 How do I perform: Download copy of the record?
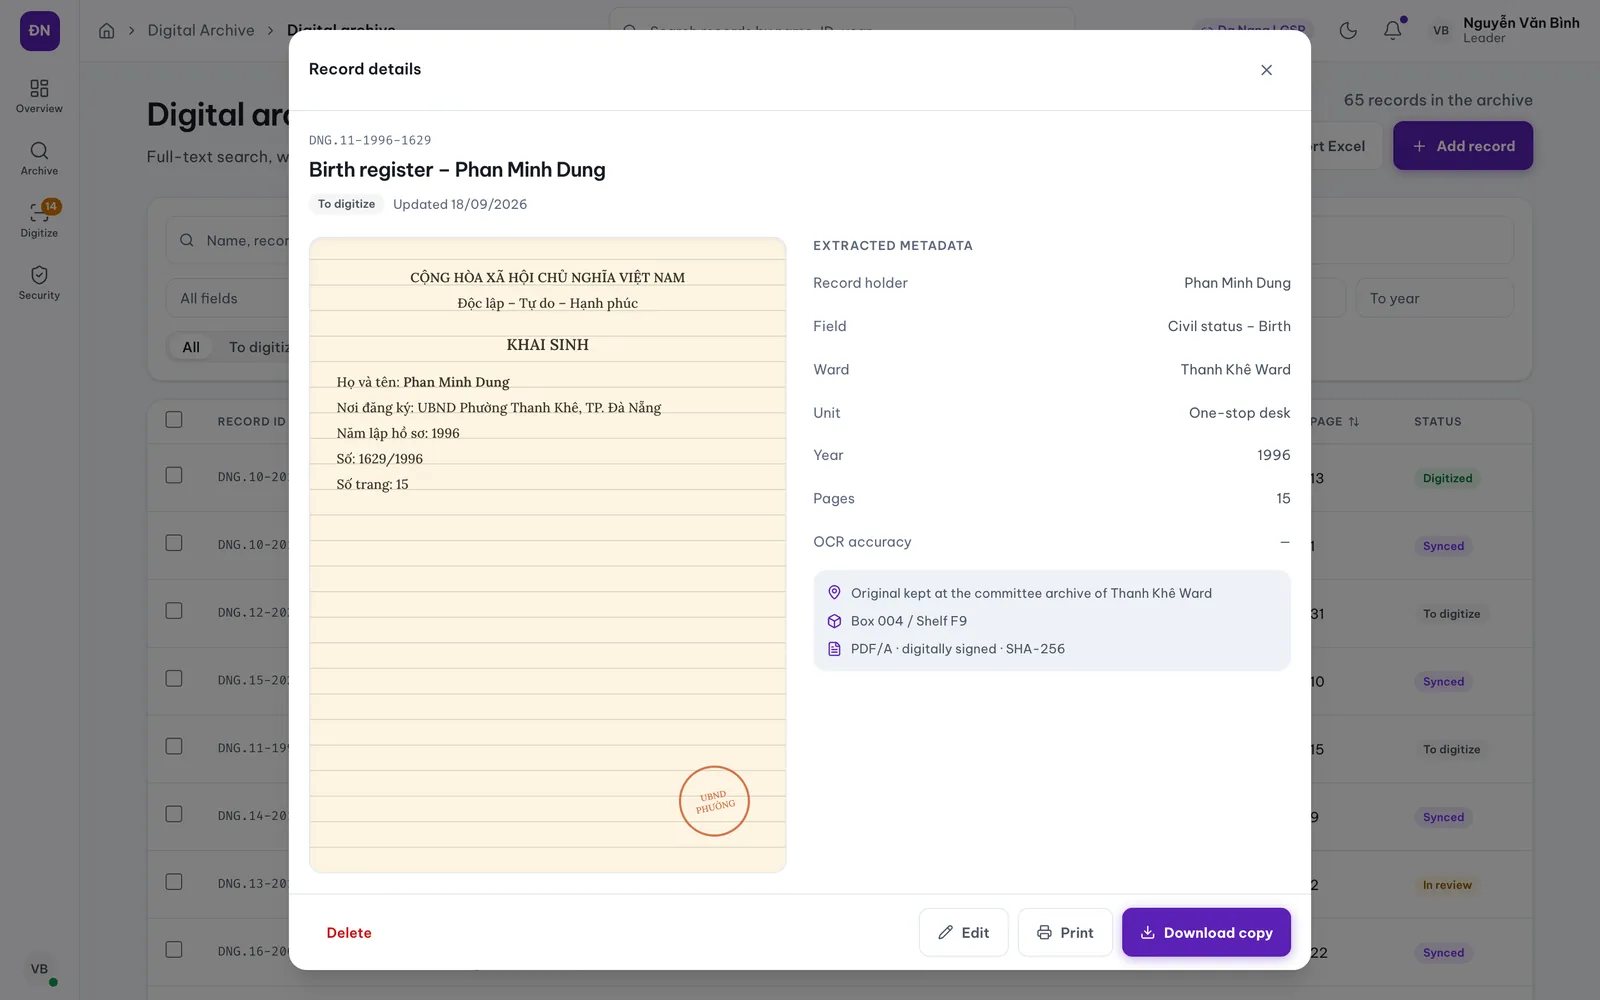1206,932
